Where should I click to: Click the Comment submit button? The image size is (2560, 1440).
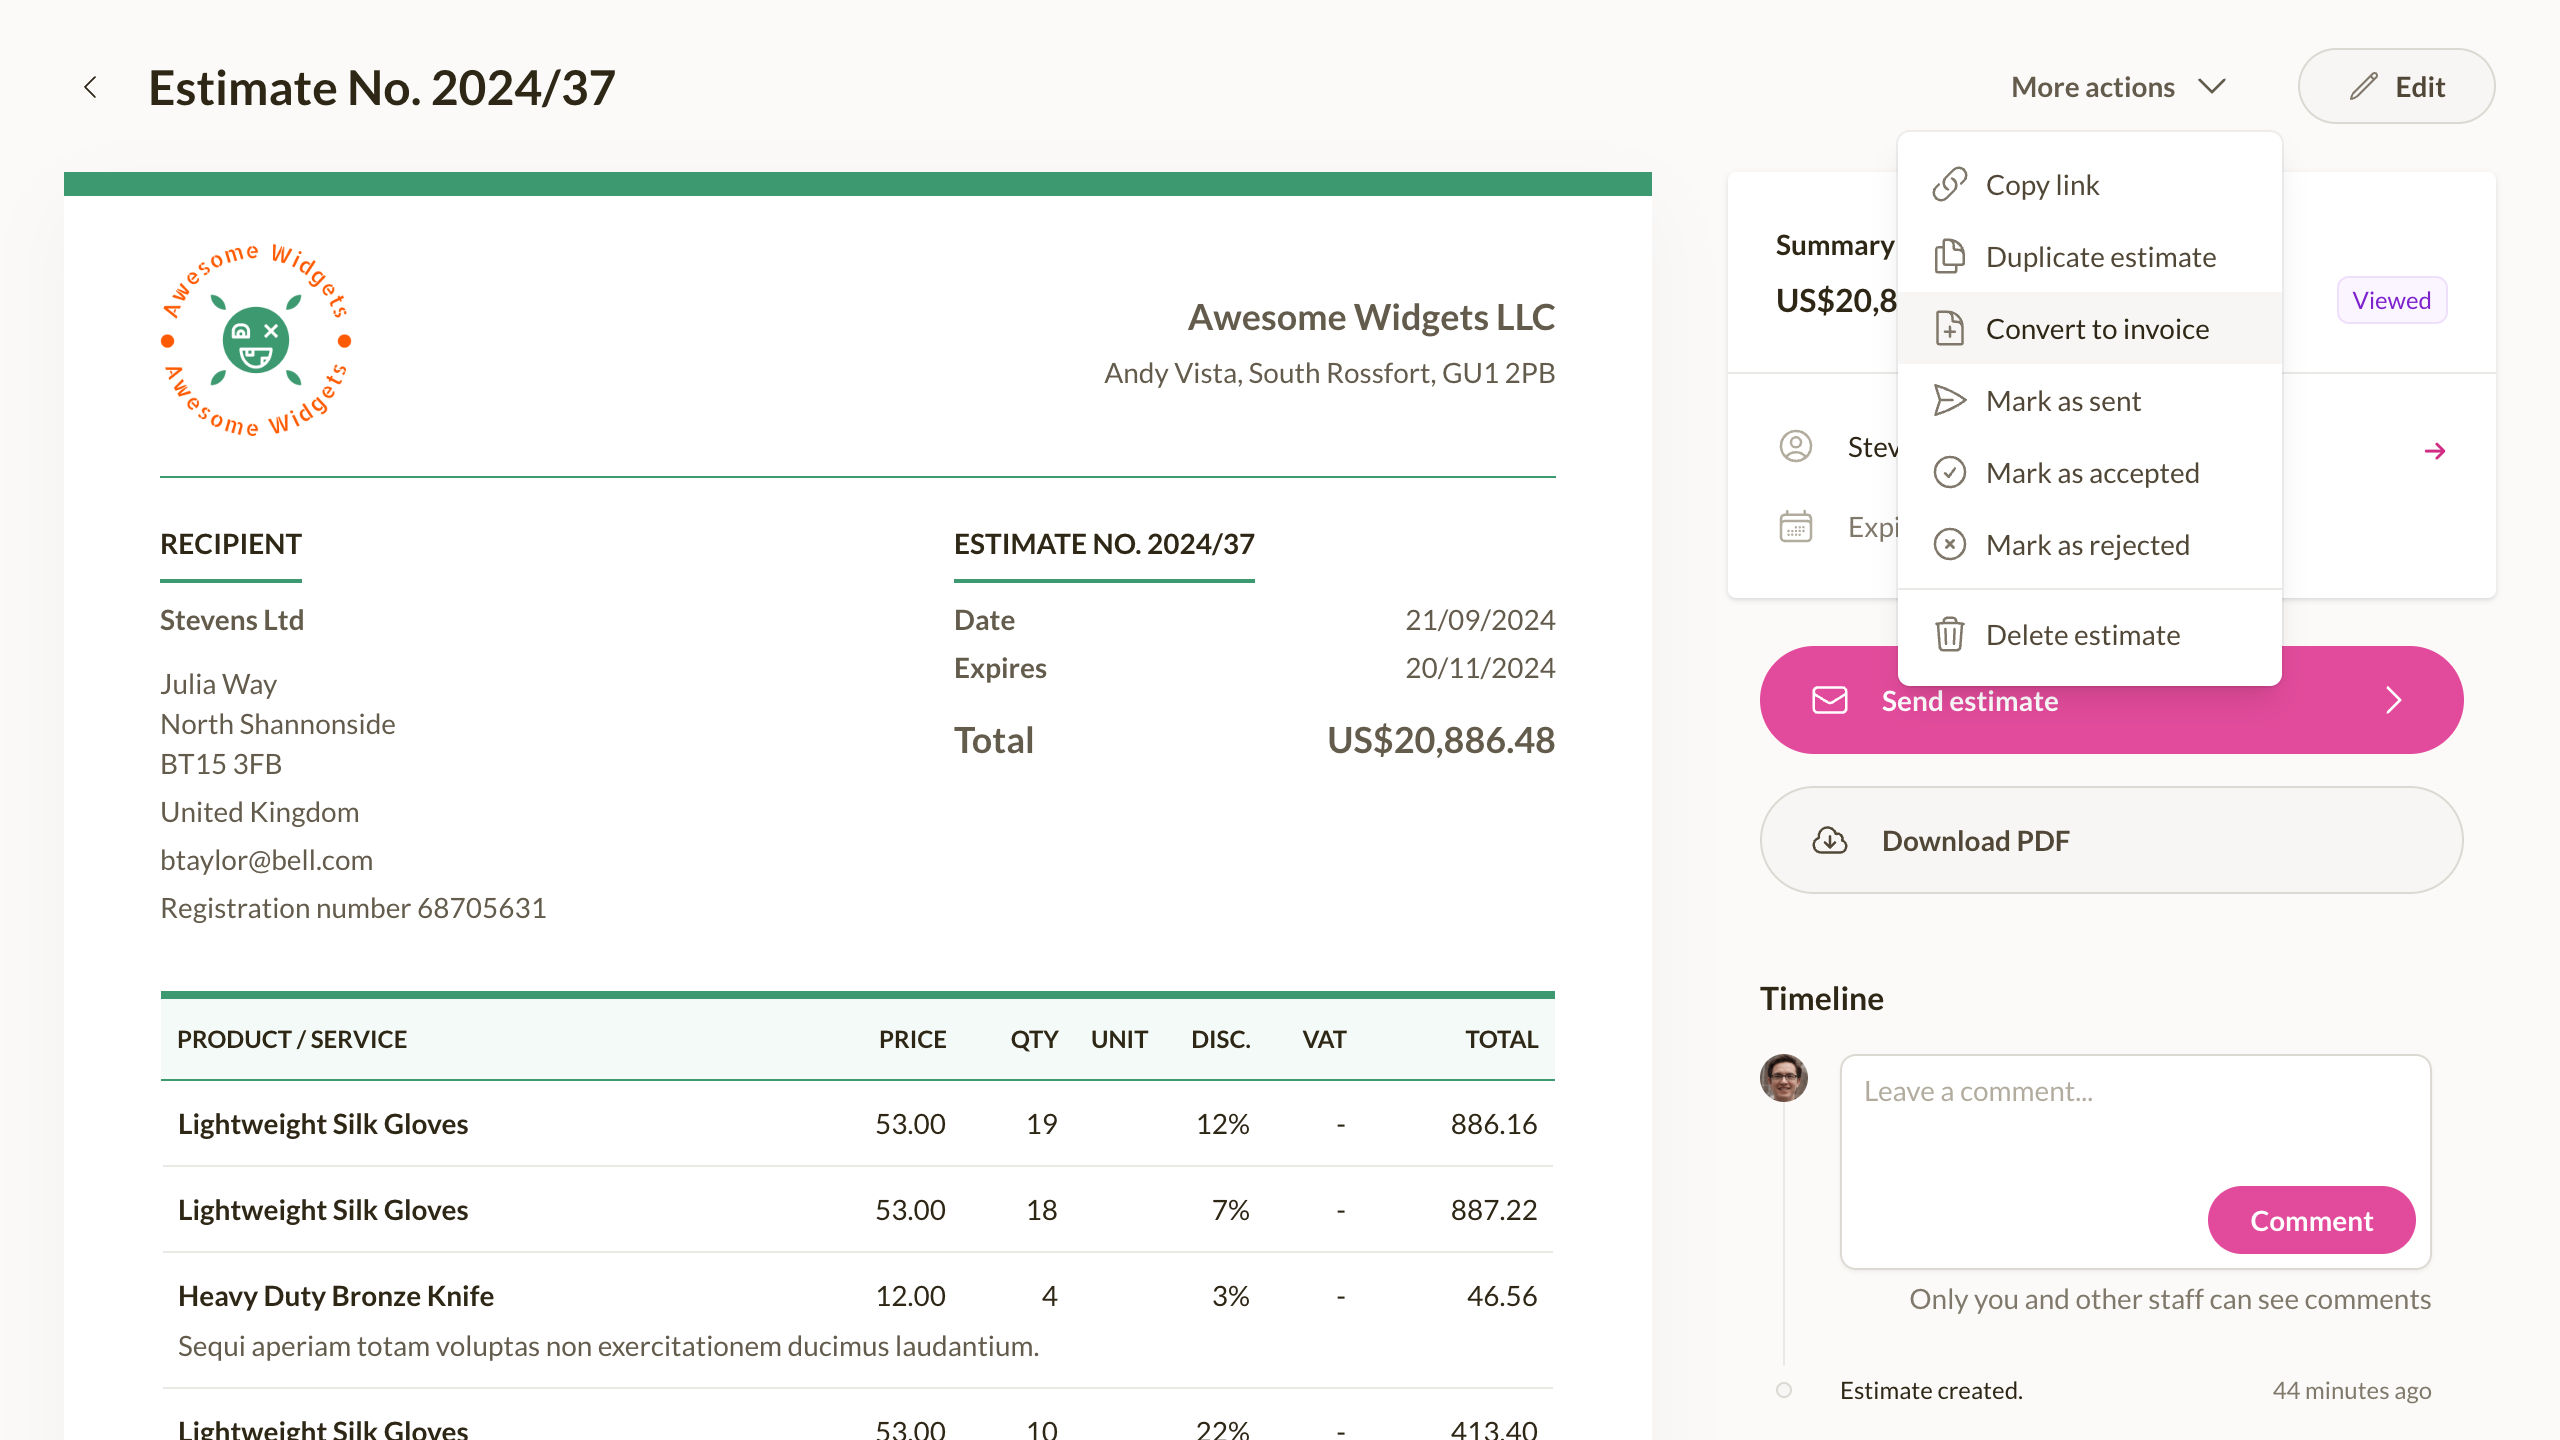(2310, 1220)
